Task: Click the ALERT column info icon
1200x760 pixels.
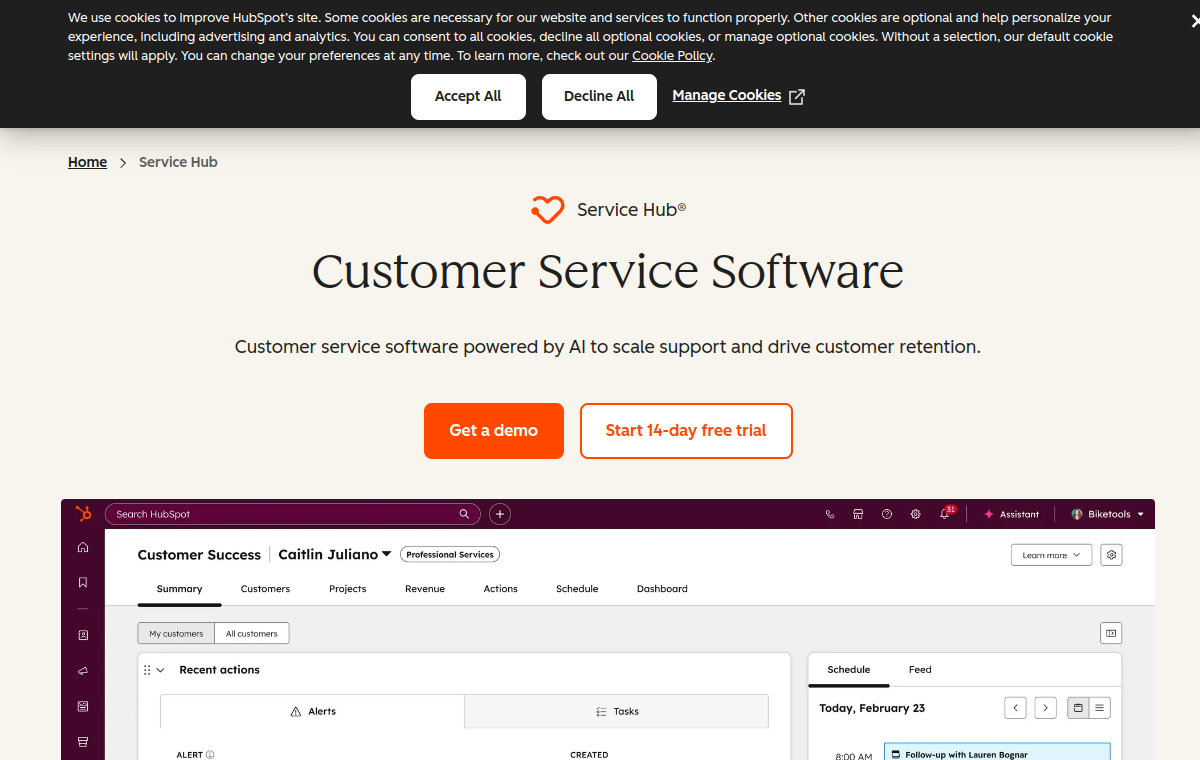Action: [x=210, y=755]
